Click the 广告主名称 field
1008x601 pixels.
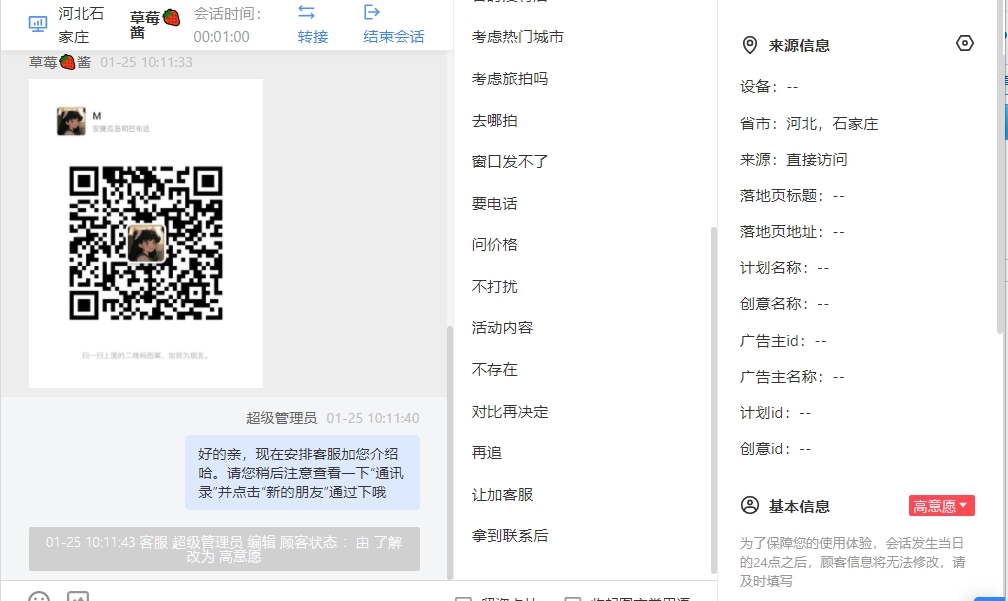tap(792, 377)
